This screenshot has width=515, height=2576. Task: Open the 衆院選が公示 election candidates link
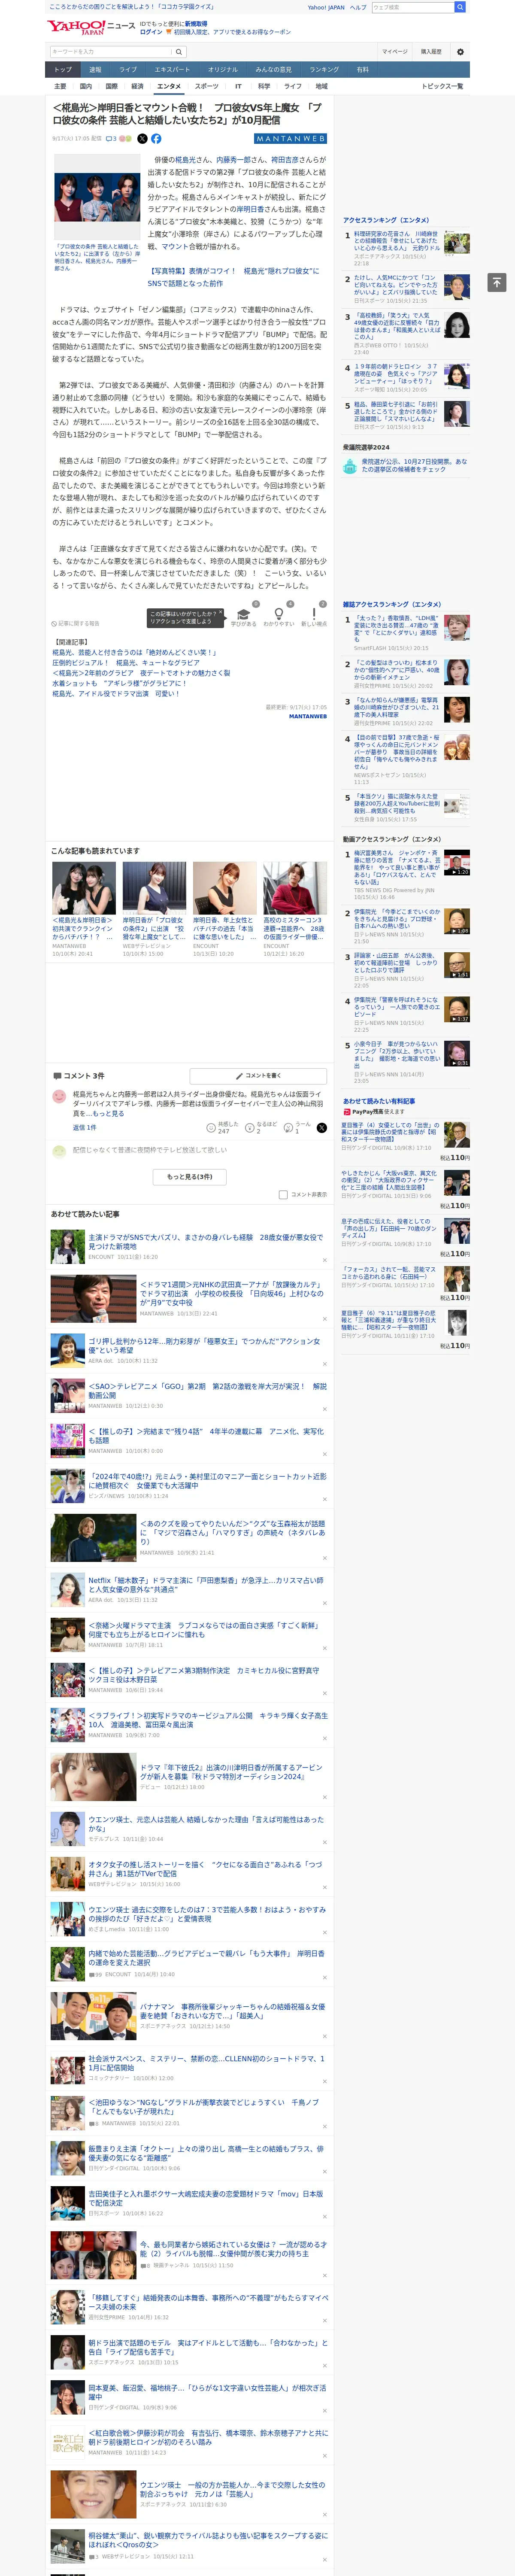(x=414, y=465)
